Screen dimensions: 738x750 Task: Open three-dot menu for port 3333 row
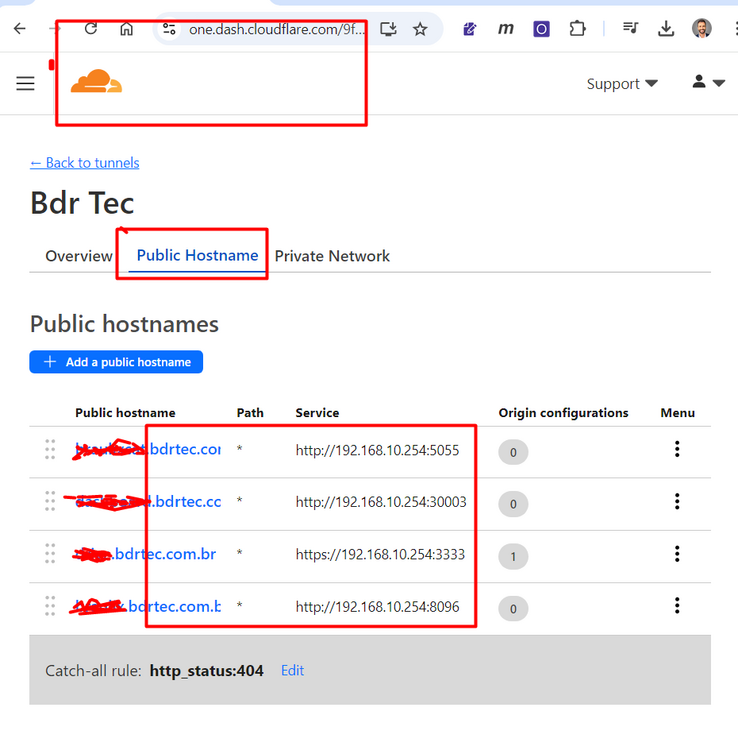(x=677, y=553)
